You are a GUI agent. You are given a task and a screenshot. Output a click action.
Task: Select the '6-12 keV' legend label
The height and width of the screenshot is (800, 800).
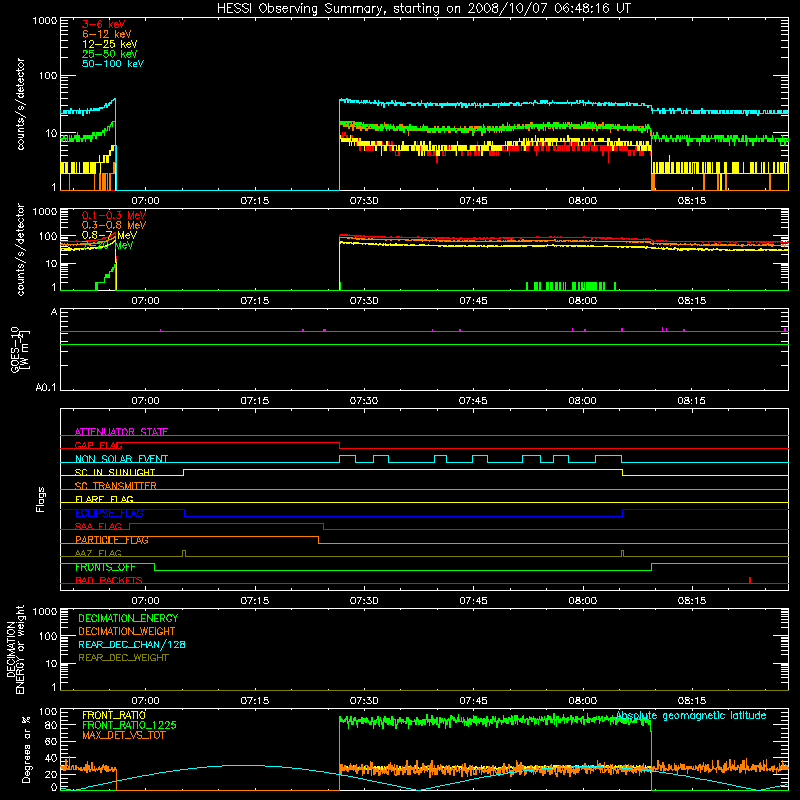point(107,34)
